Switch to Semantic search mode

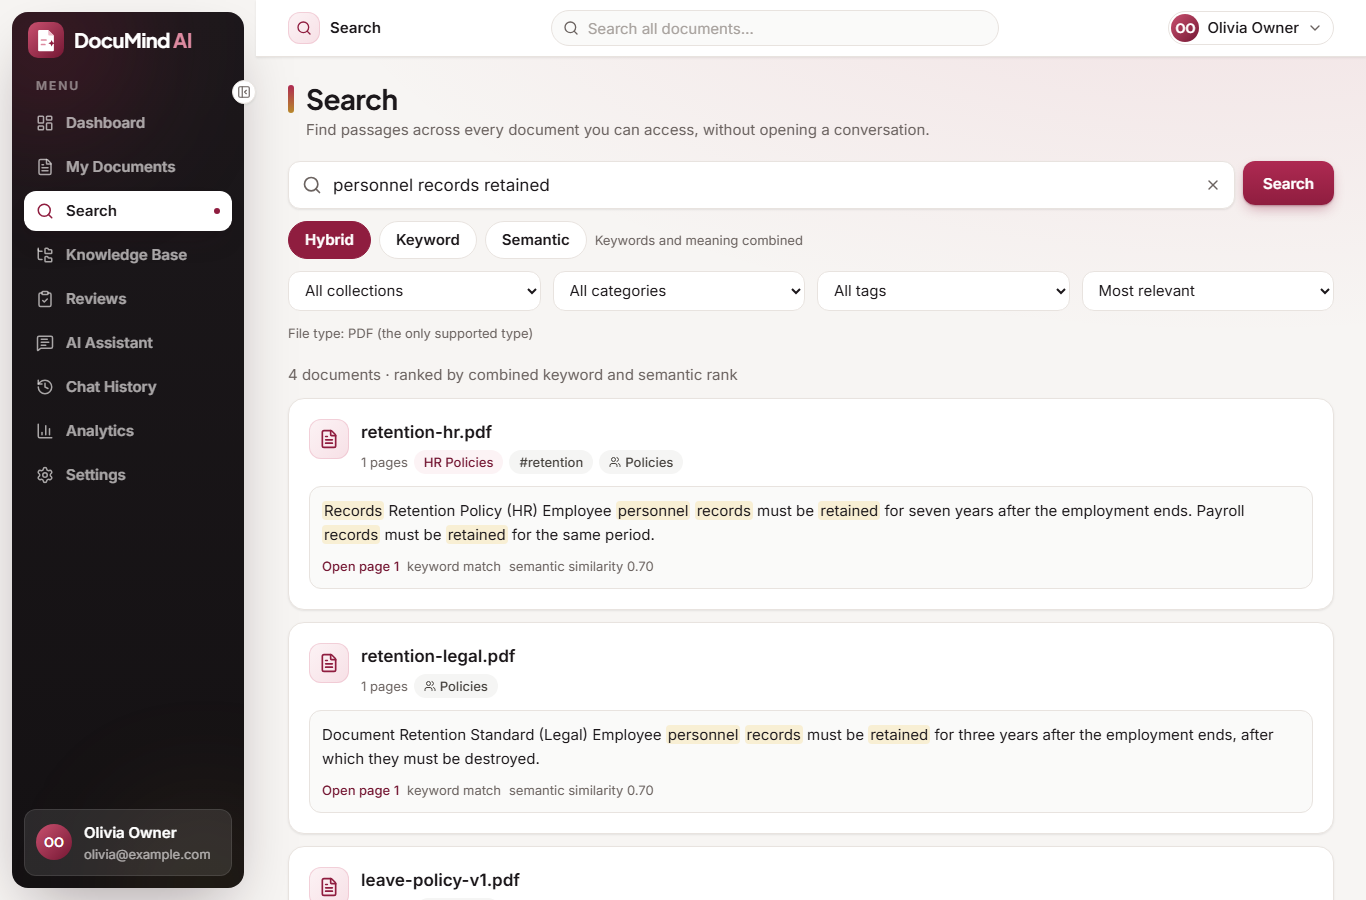click(x=536, y=240)
